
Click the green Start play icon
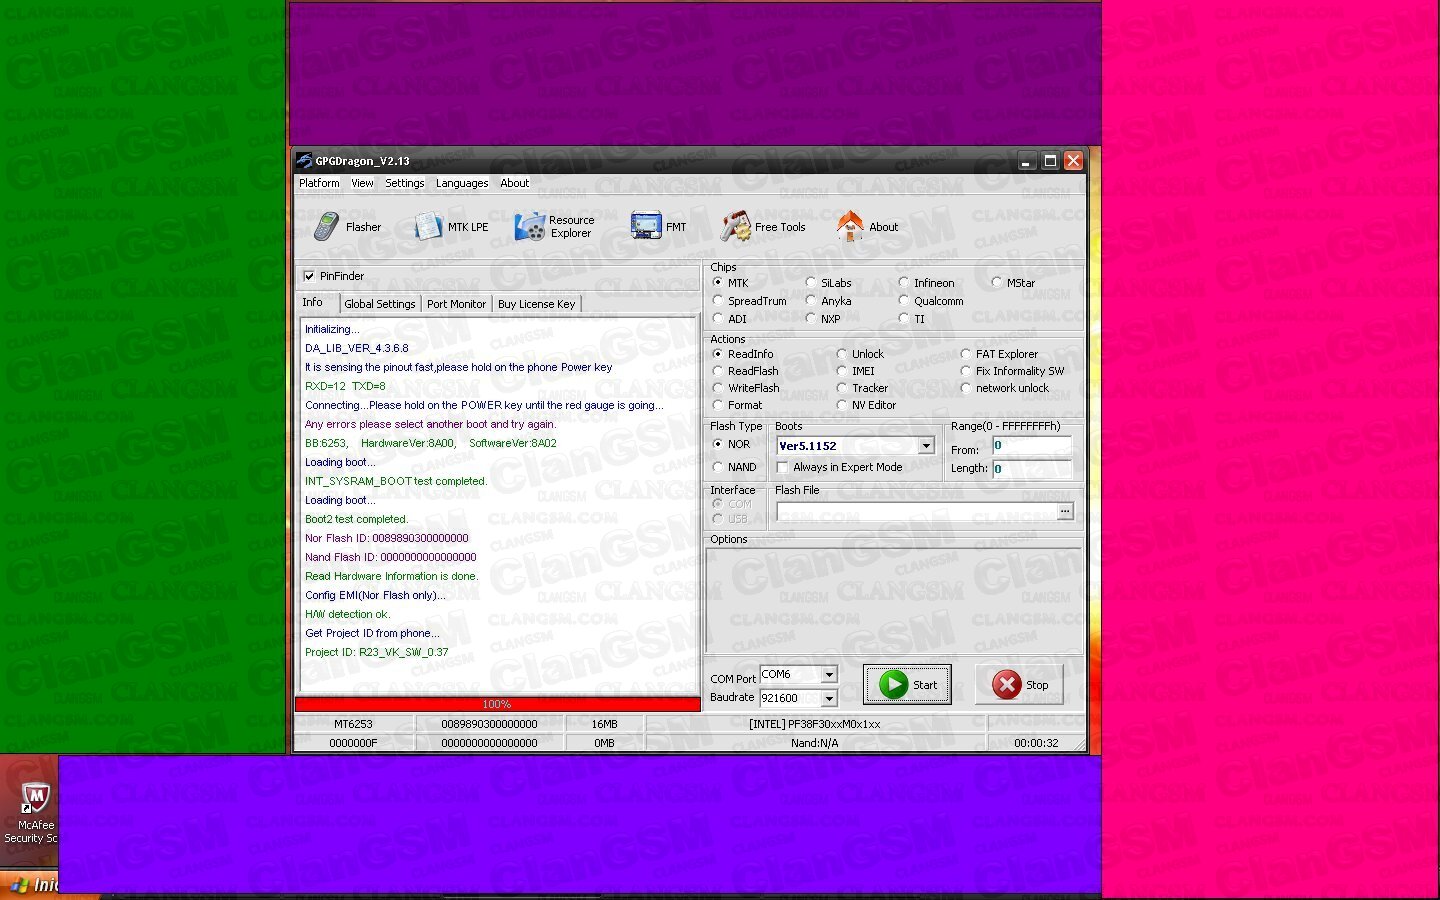[893, 685]
